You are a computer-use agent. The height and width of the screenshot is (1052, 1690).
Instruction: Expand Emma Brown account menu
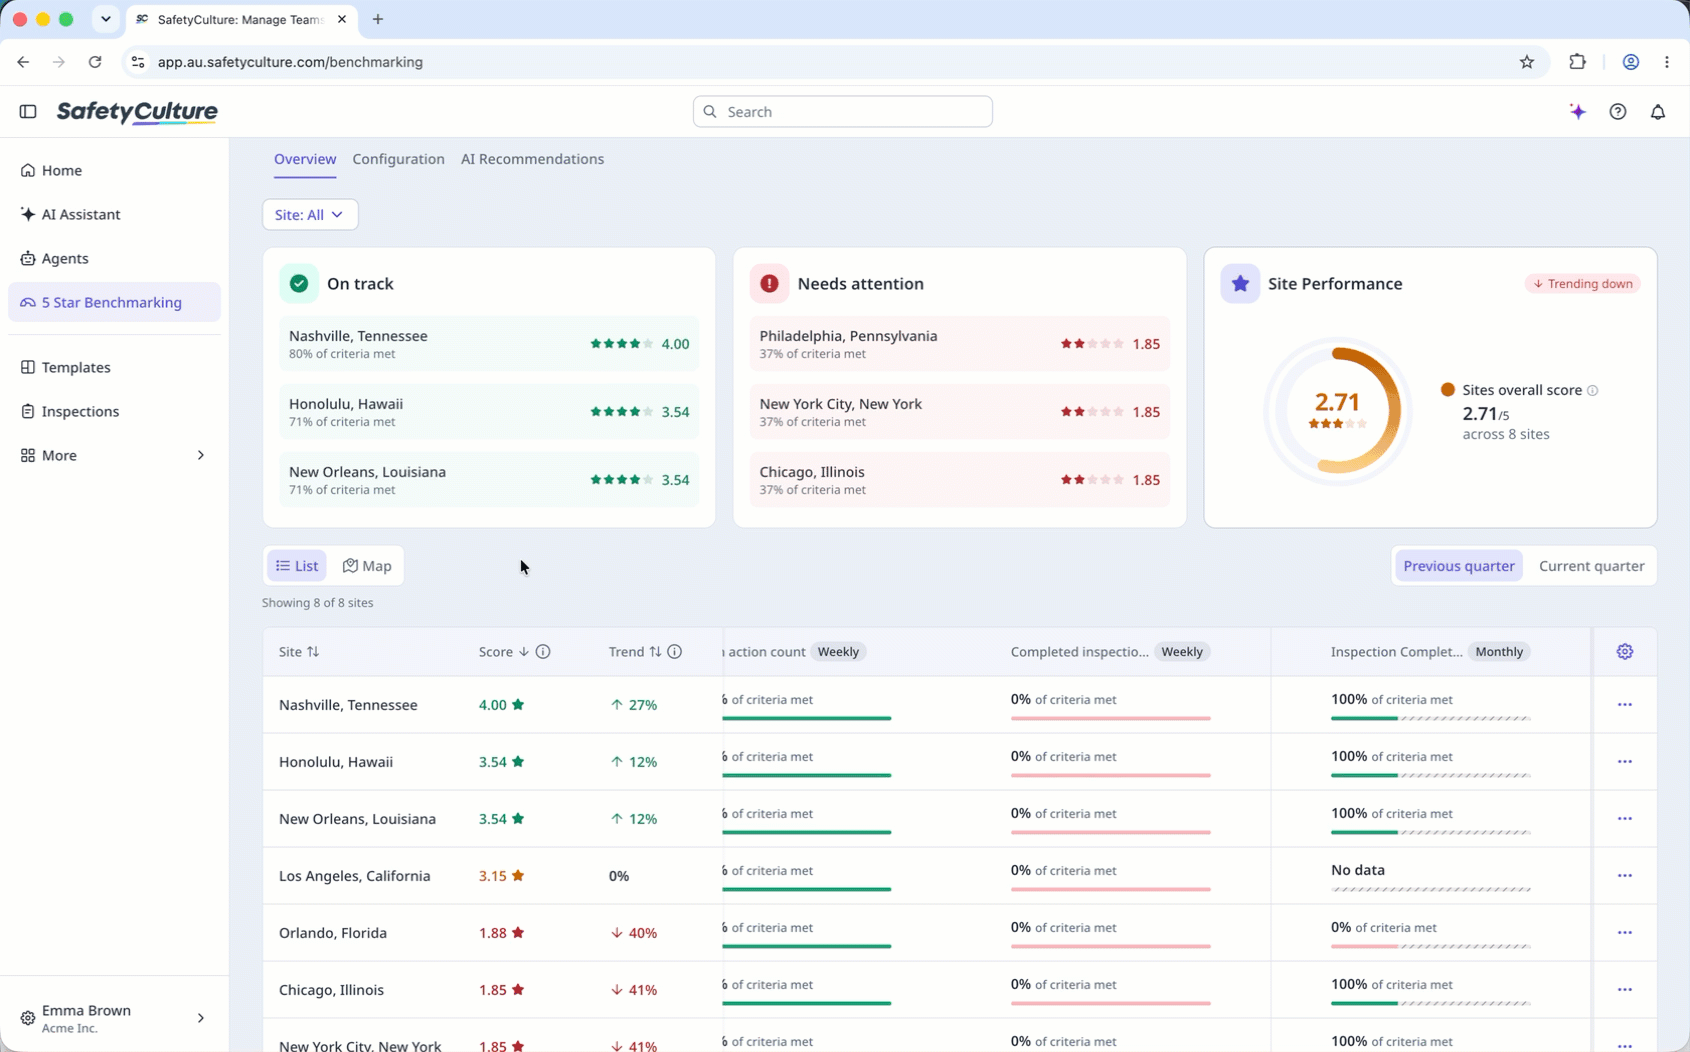114,1018
